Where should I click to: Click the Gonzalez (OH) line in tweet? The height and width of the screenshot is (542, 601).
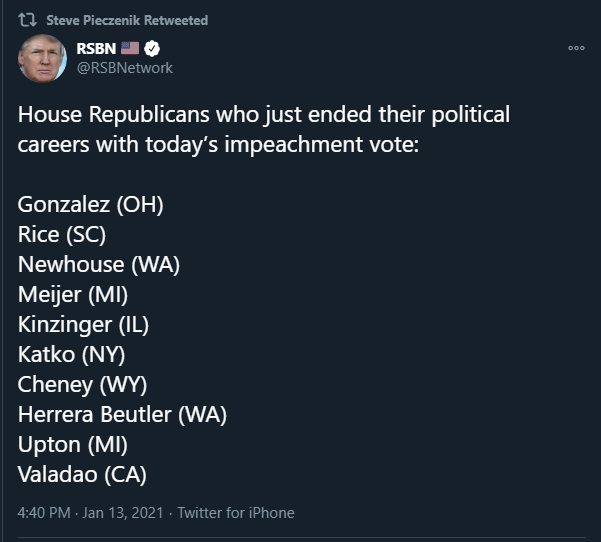(x=90, y=205)
